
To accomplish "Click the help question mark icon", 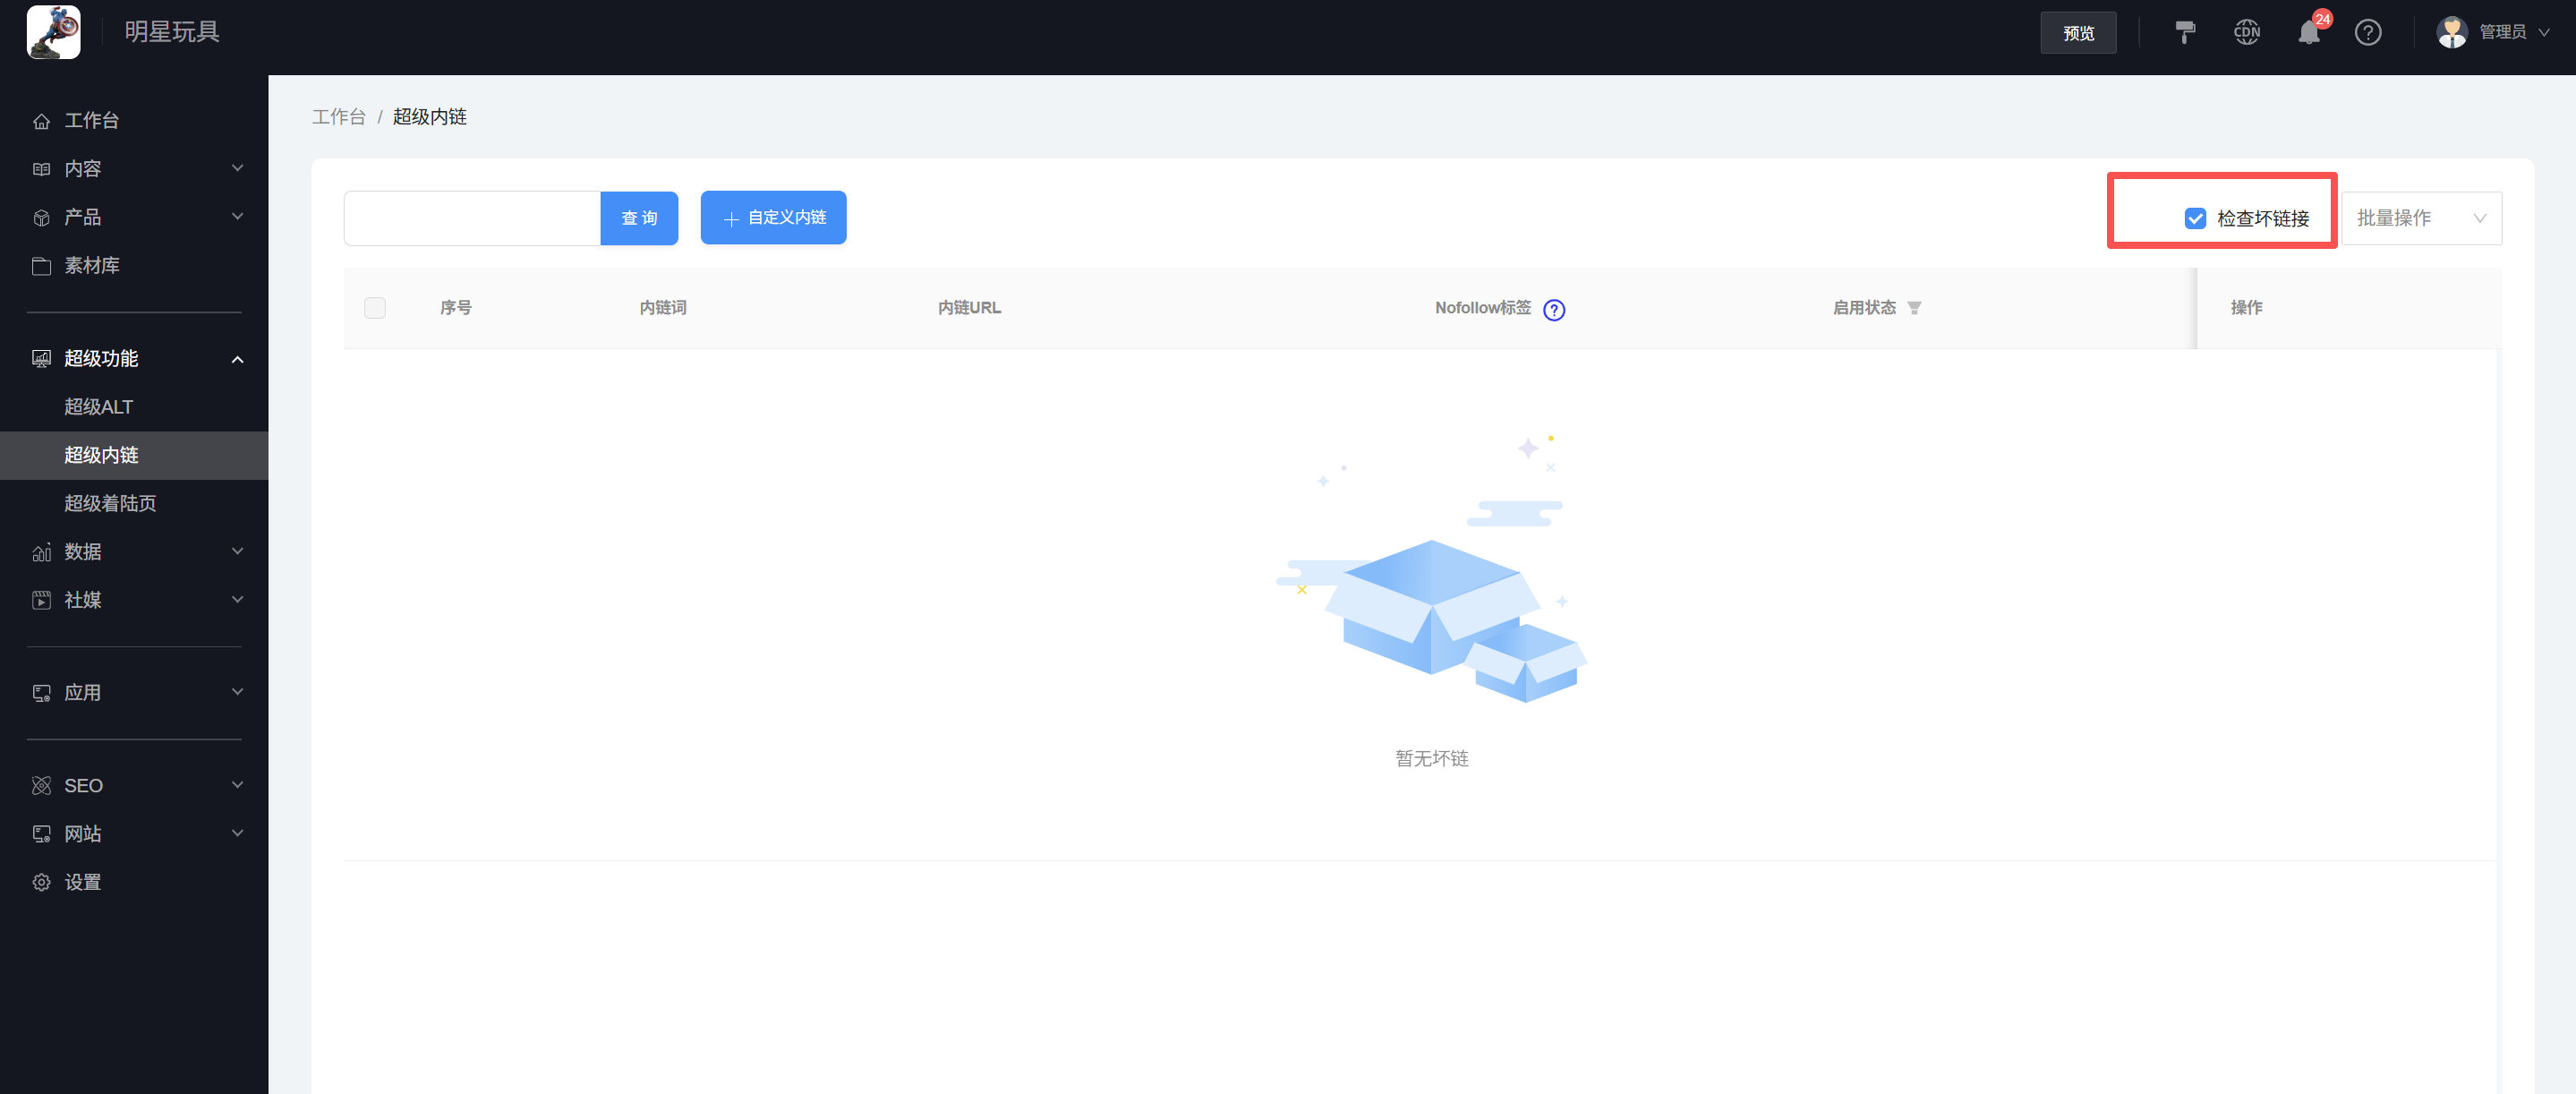I will tap(2368, 33).
